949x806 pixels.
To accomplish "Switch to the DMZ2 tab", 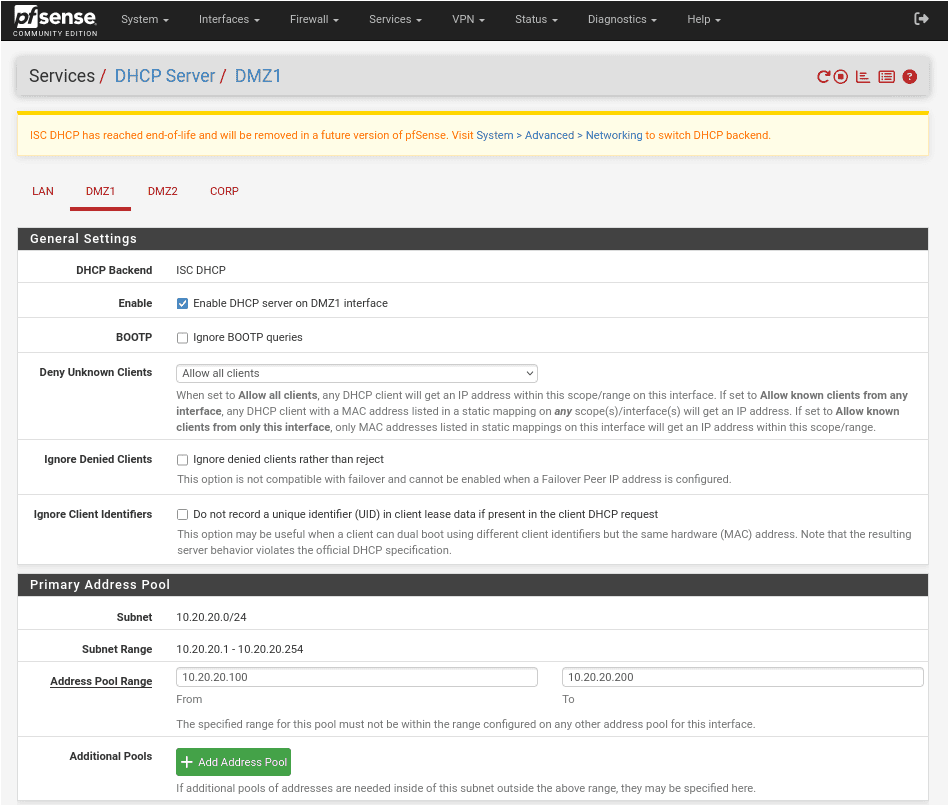I will [x=162, y=191].
